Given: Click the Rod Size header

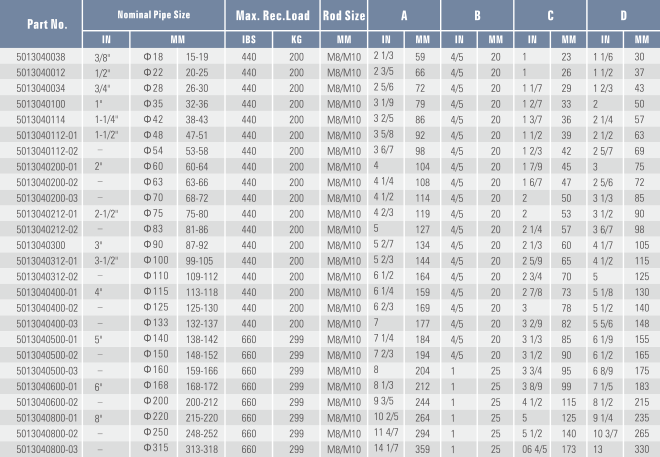Looking at the screenshot, I should coord(344,15).
